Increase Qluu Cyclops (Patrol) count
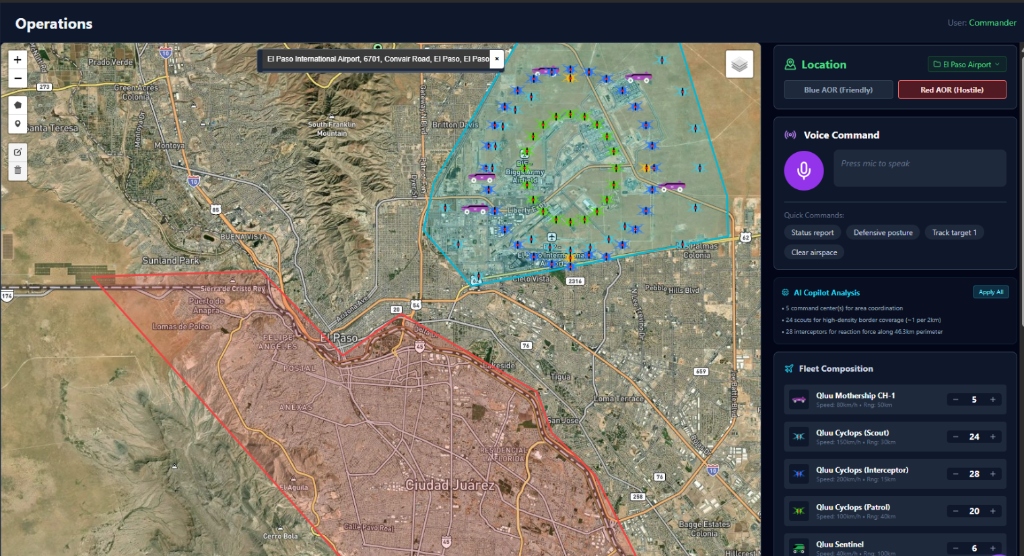This screenshot has width=1024, height=556. tap(993, 511)
